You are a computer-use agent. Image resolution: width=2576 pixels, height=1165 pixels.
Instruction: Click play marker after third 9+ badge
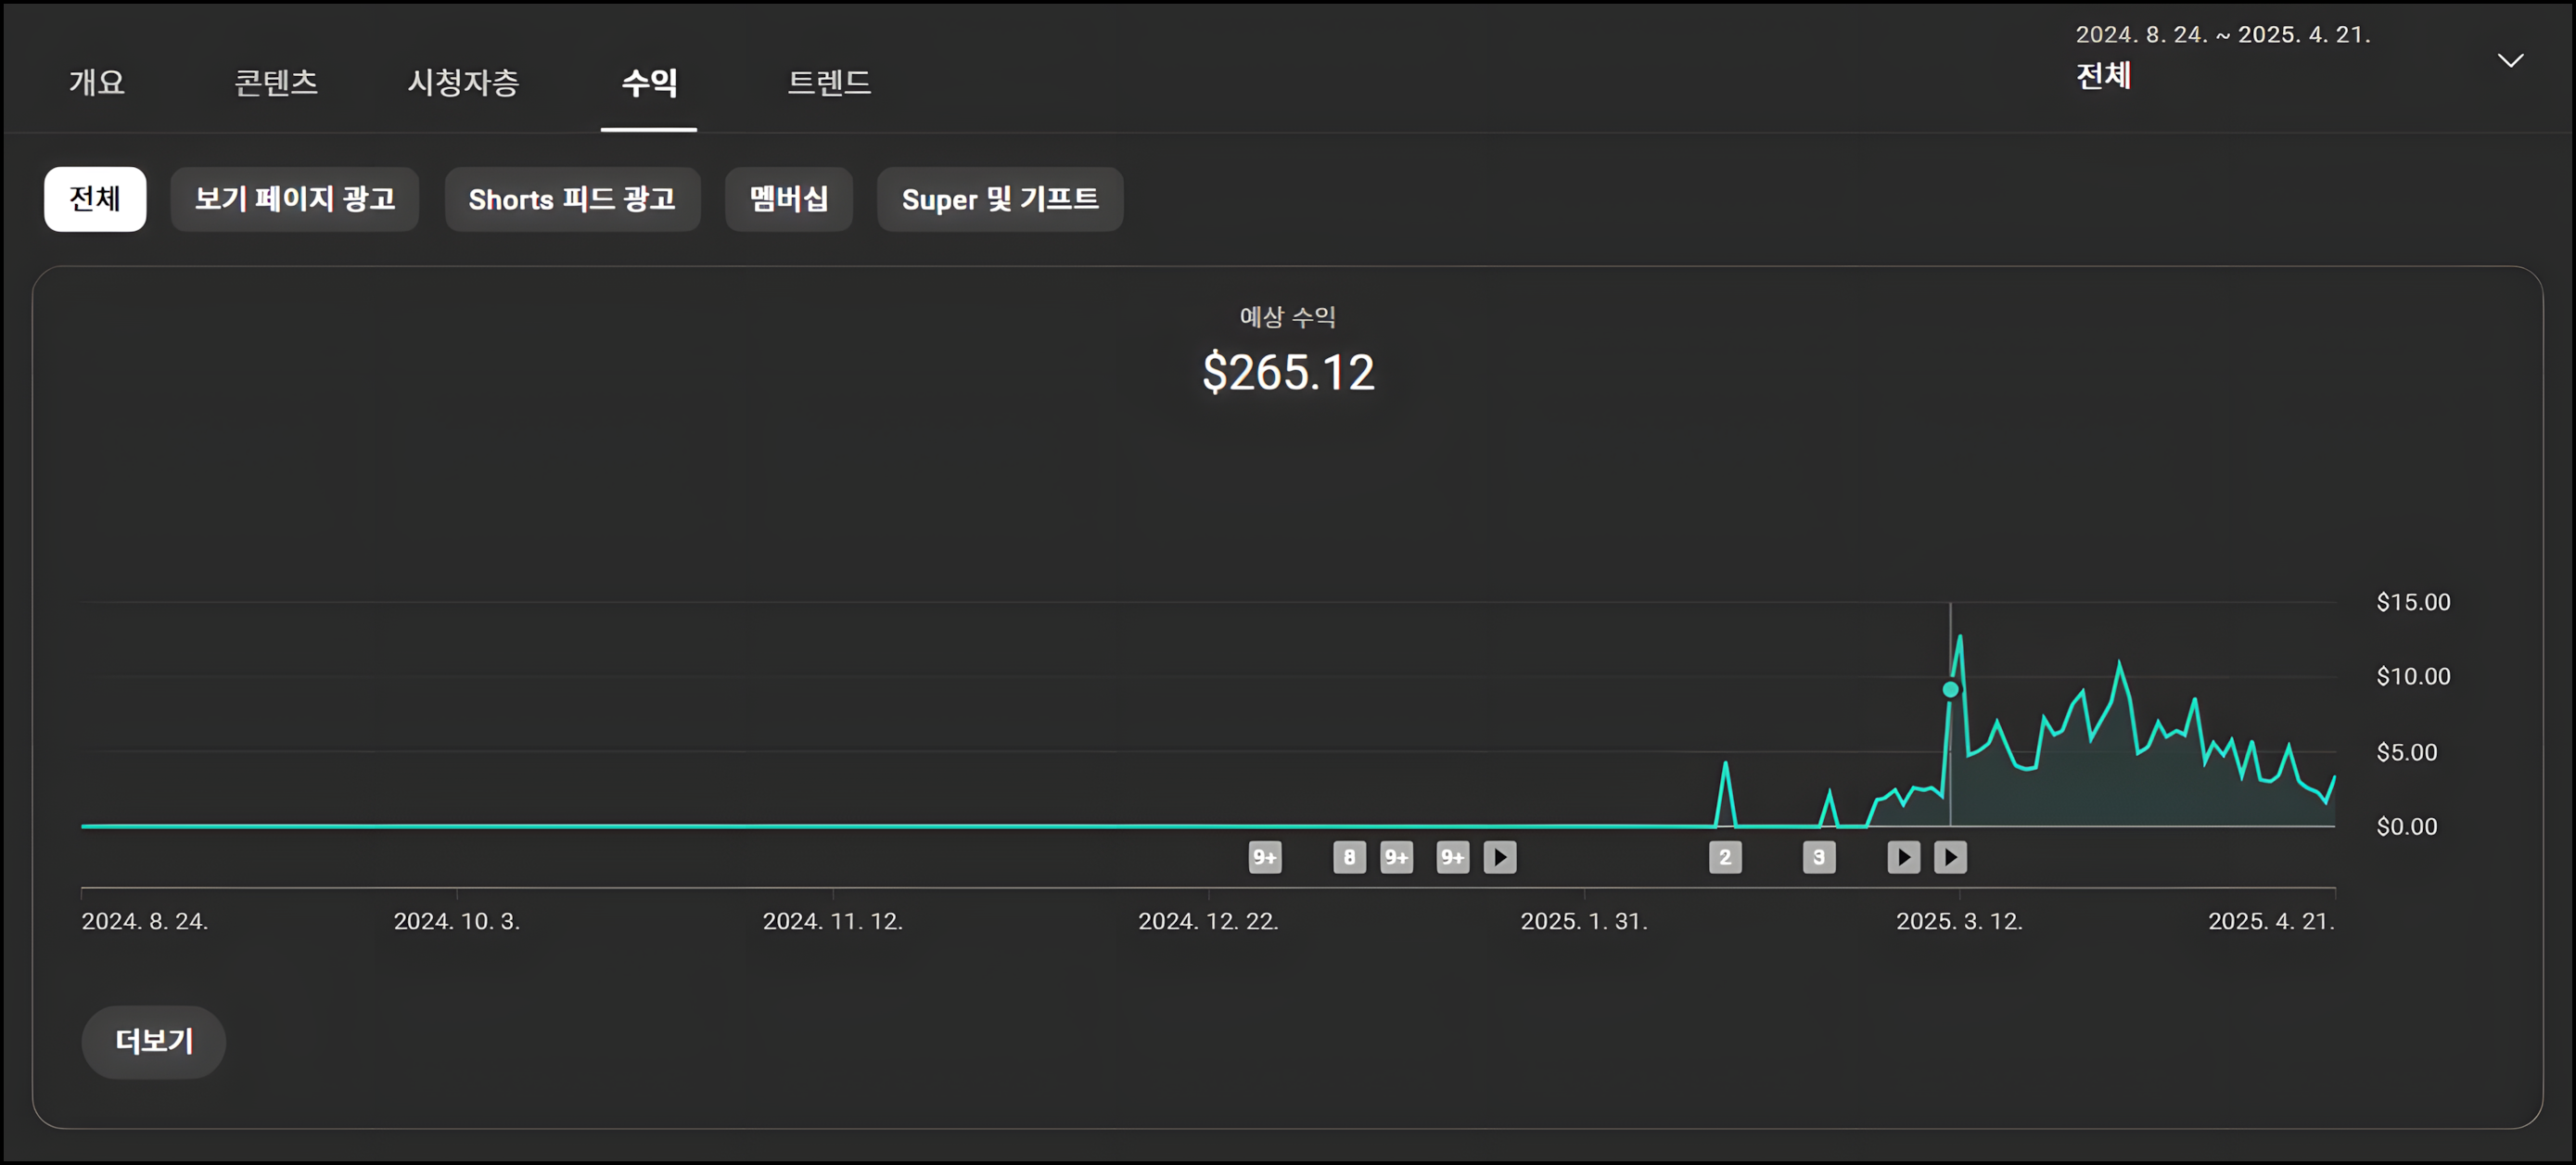[1500, 857]
